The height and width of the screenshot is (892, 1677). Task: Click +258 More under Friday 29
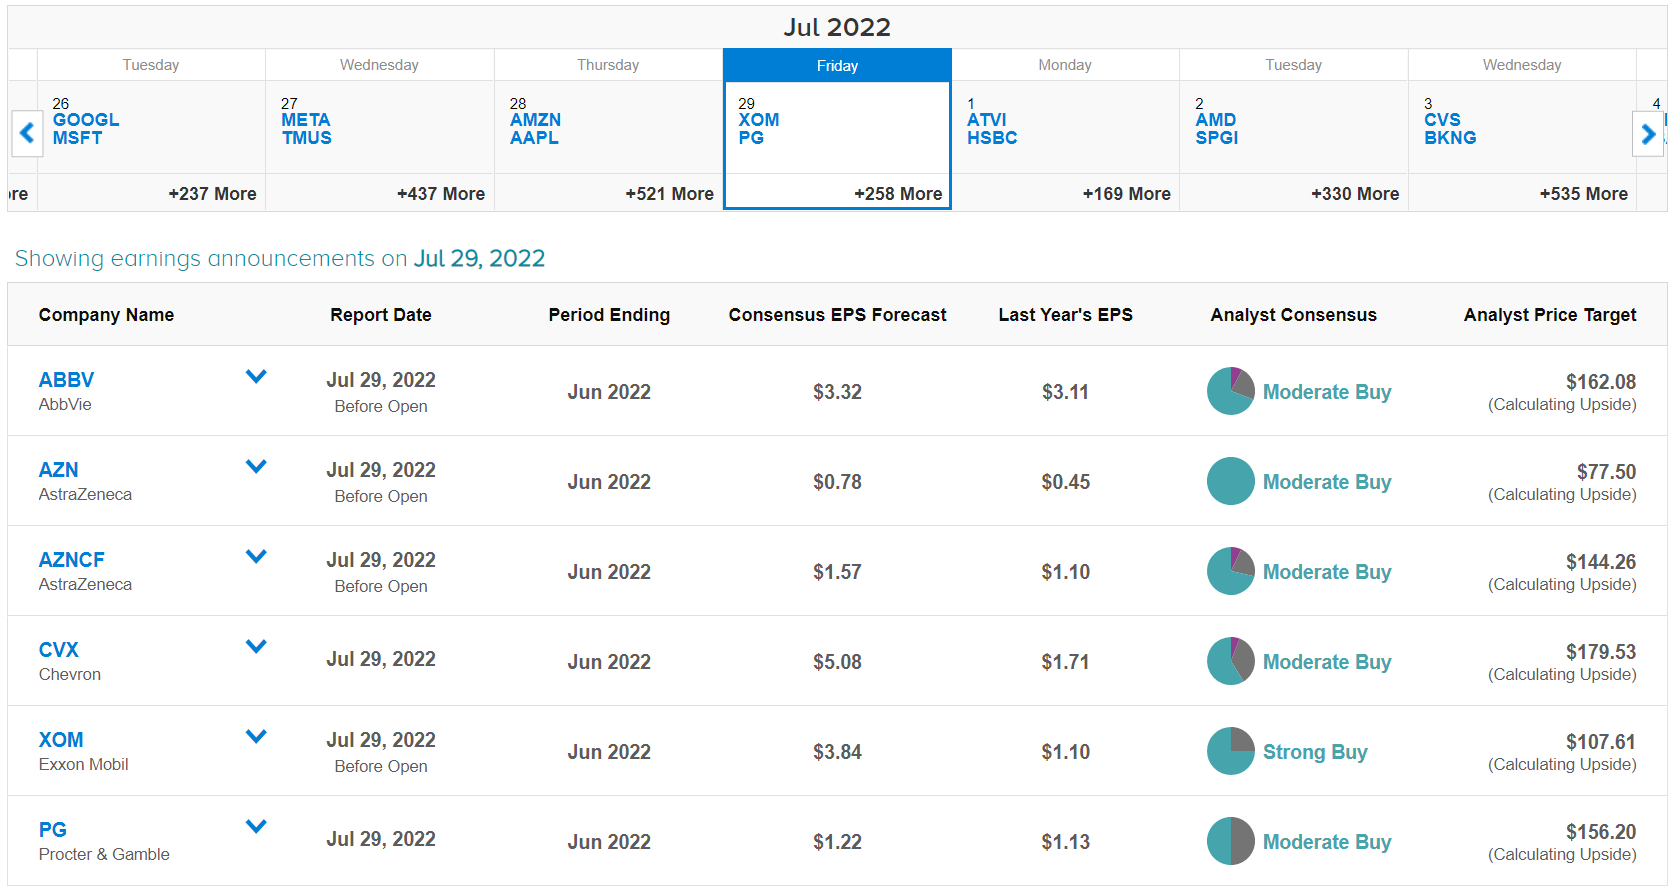click(898, 194)
